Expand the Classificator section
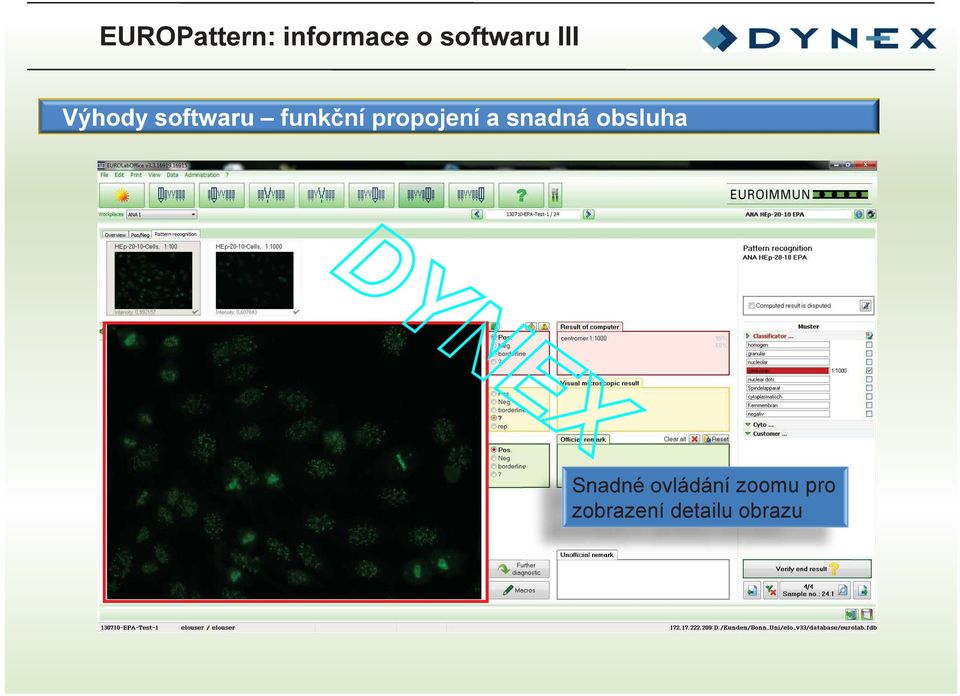960x696 pixels. (748, 336)
